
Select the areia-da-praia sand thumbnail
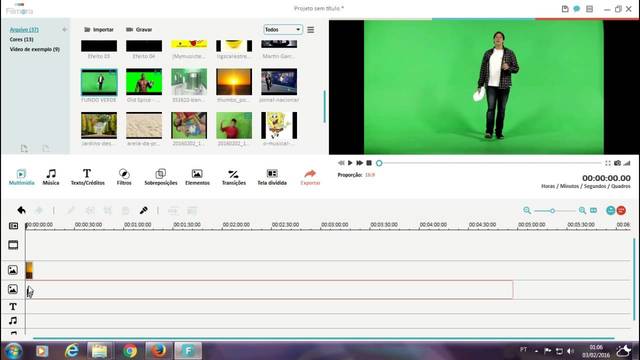coord(144,126)
